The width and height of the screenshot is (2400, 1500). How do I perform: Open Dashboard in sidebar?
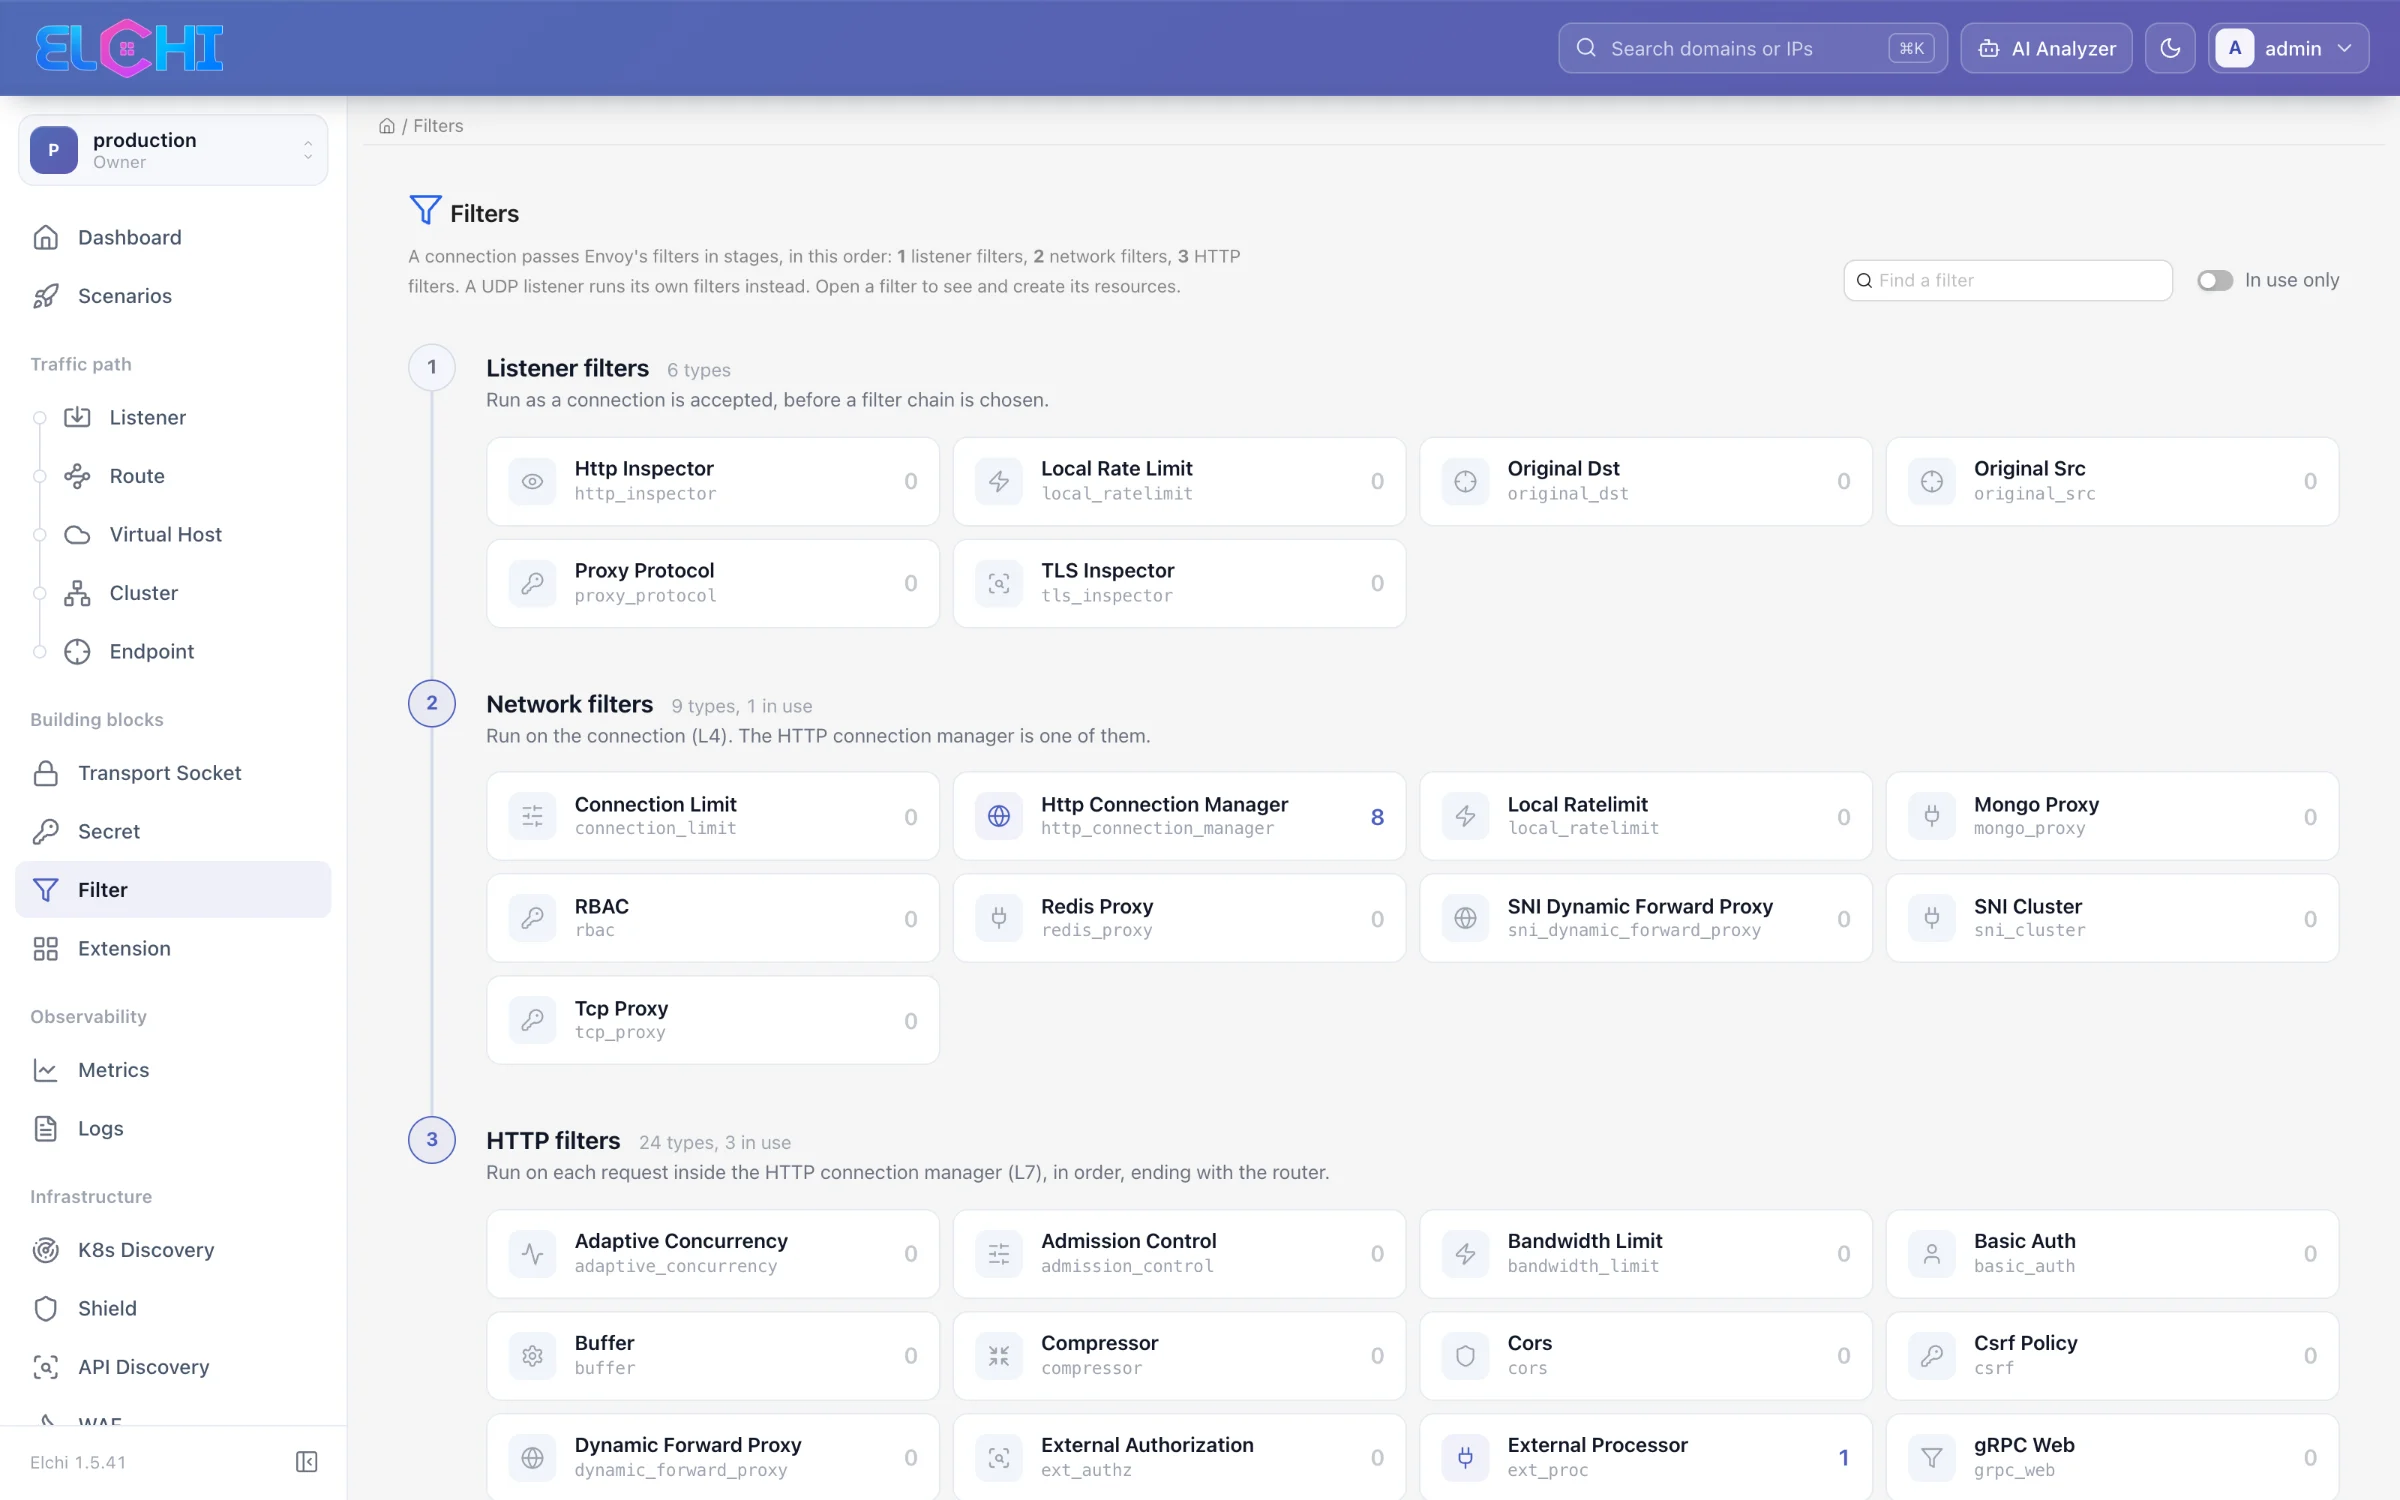pyautogui.click(x=173, y=237)
